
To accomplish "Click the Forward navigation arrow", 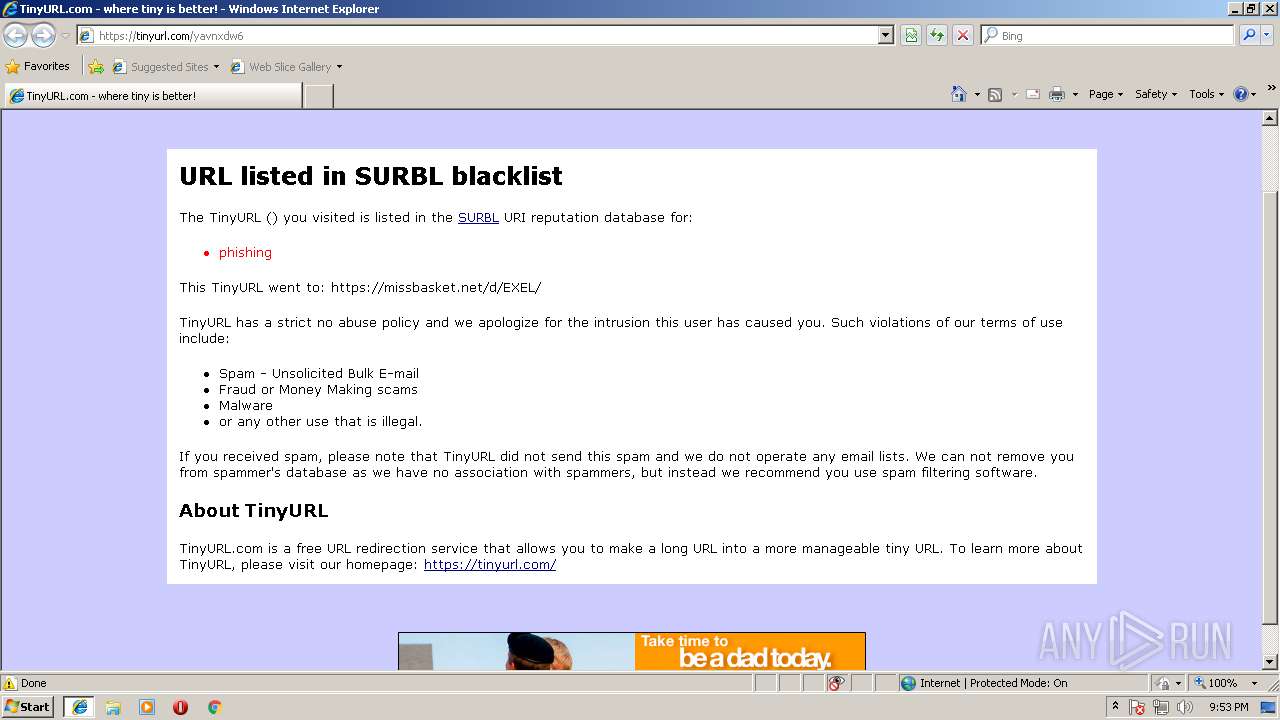I will coord(43,35).
